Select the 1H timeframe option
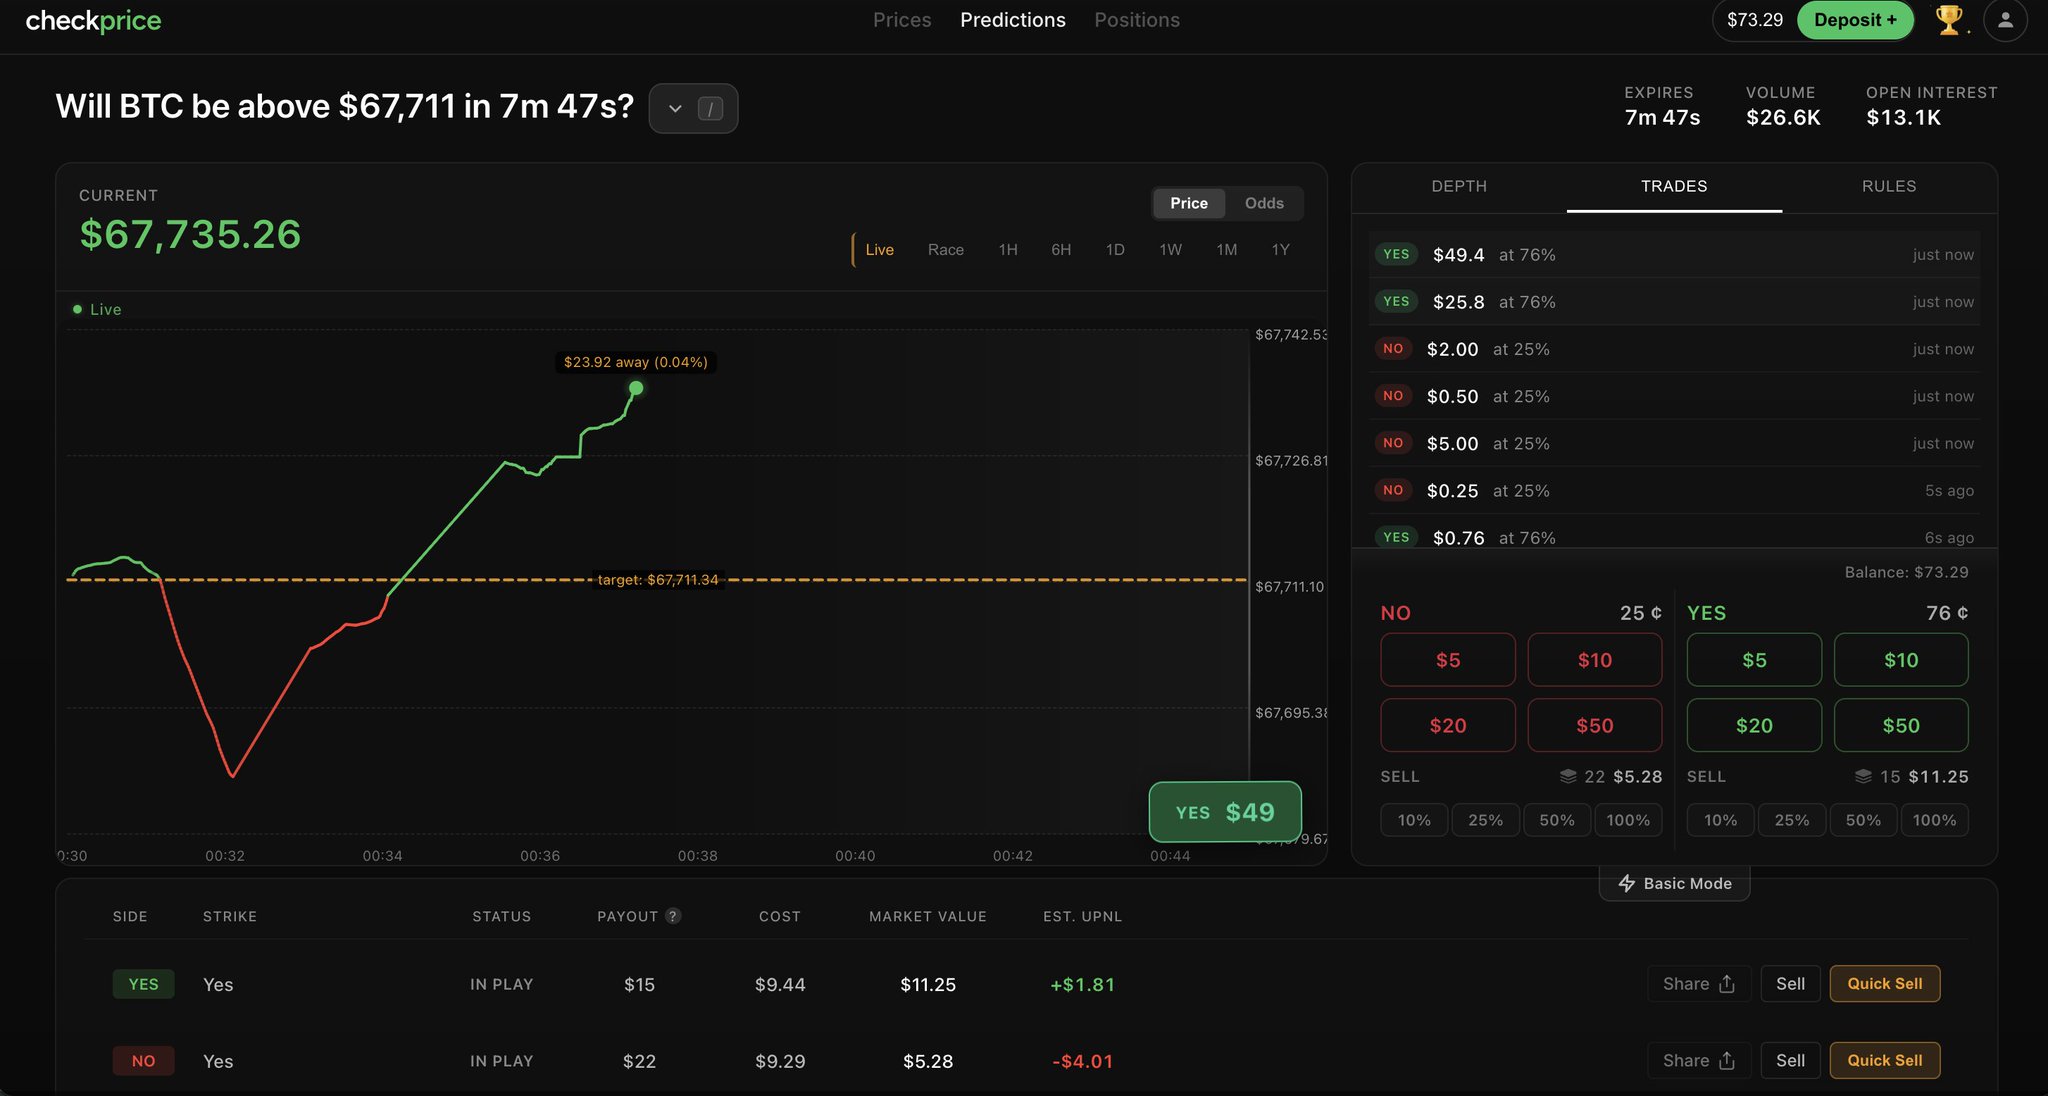This screenshot has width=2048, height=1096. (x=1007, y=250)
